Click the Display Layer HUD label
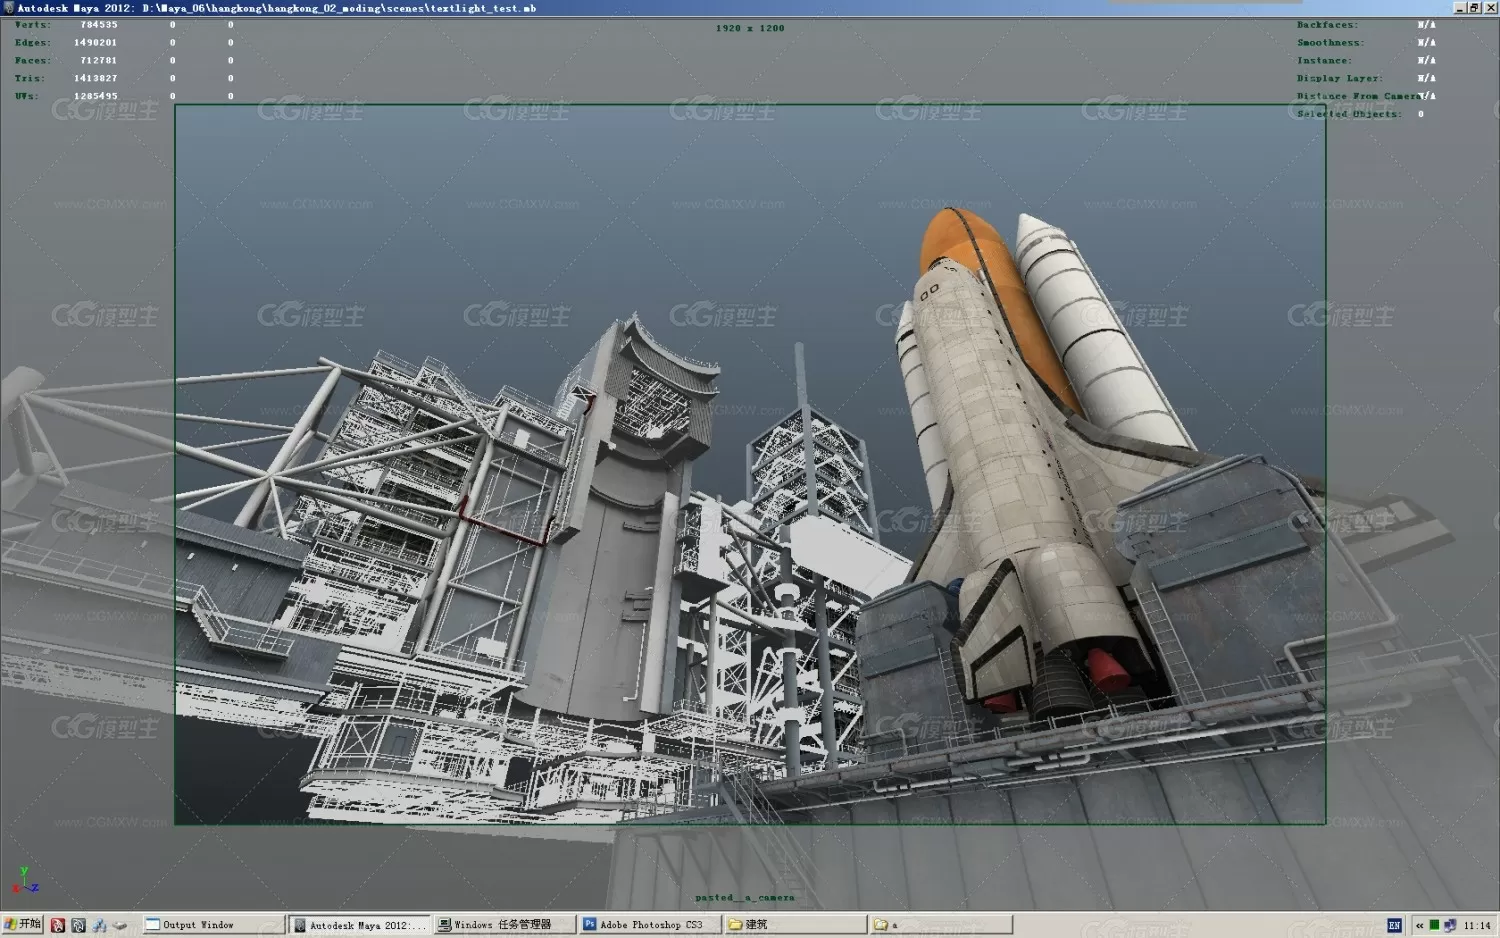 coord(1340,78)
